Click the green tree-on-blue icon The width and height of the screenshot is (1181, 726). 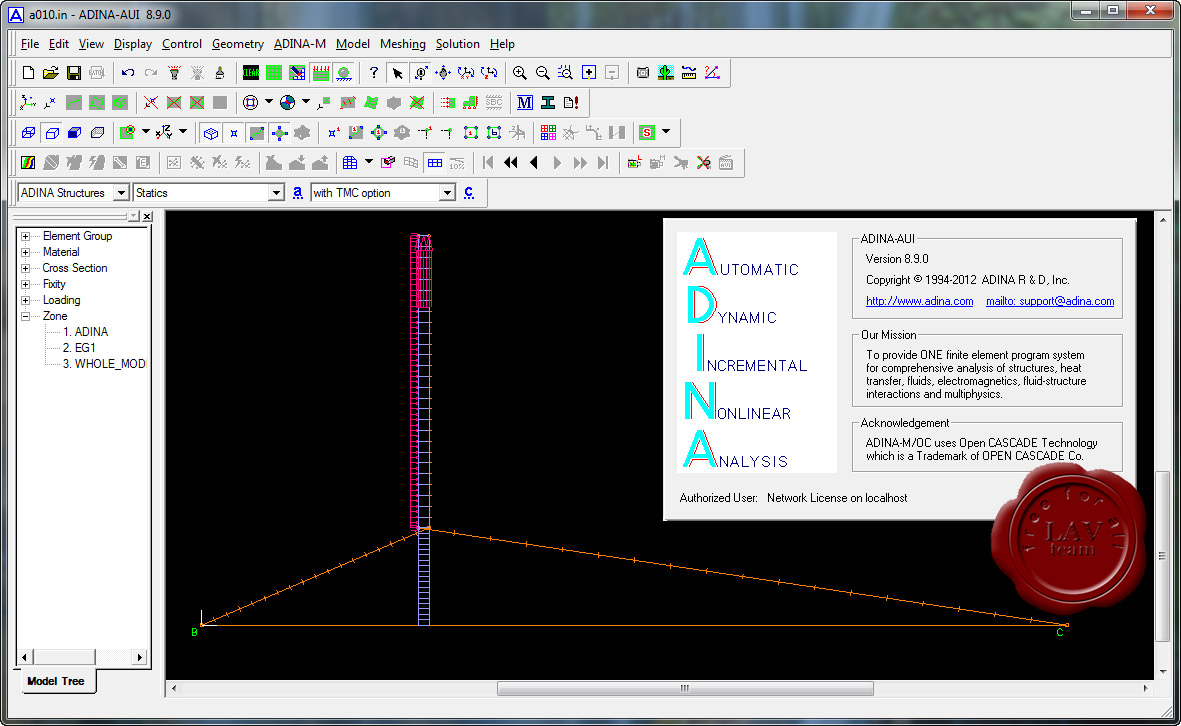click(666, 72)
